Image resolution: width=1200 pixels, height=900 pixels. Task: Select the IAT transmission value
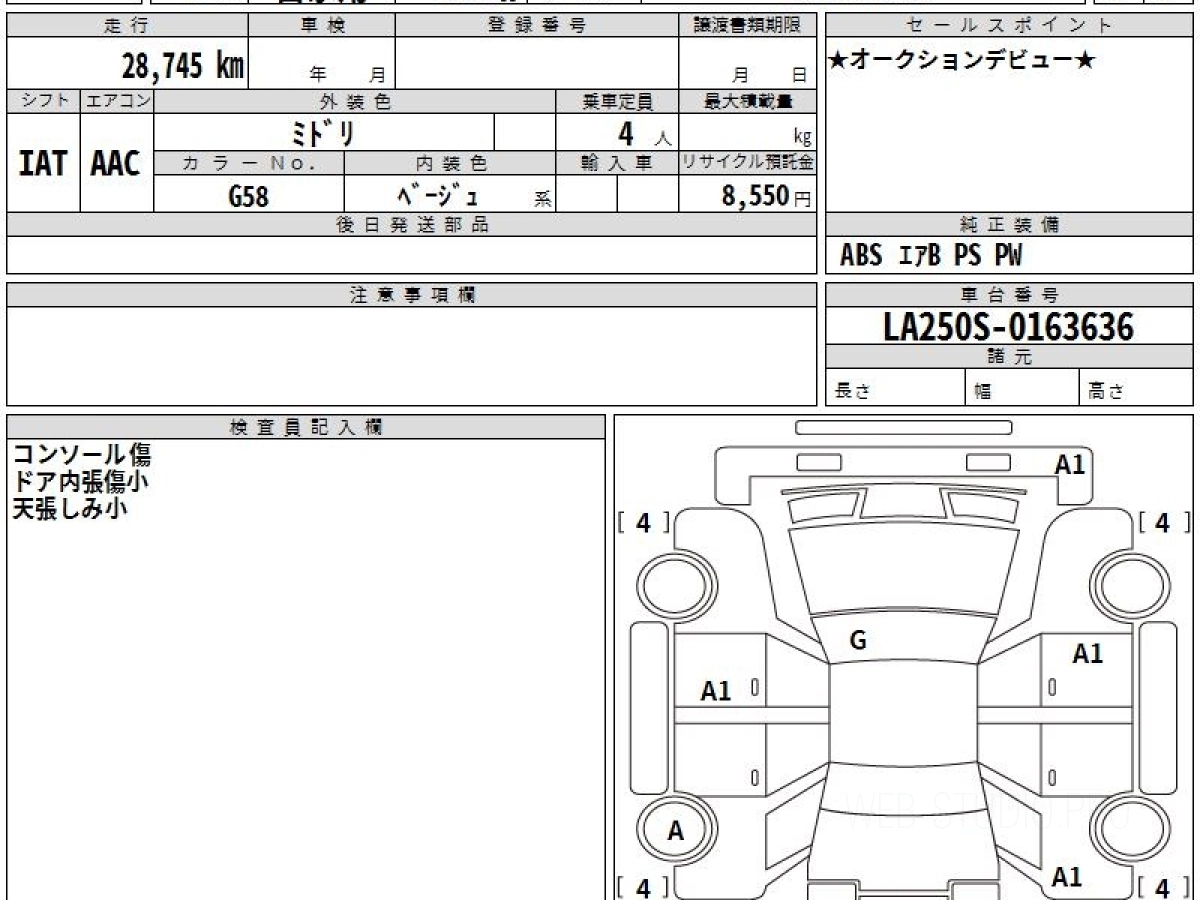[x=43, y=163]
